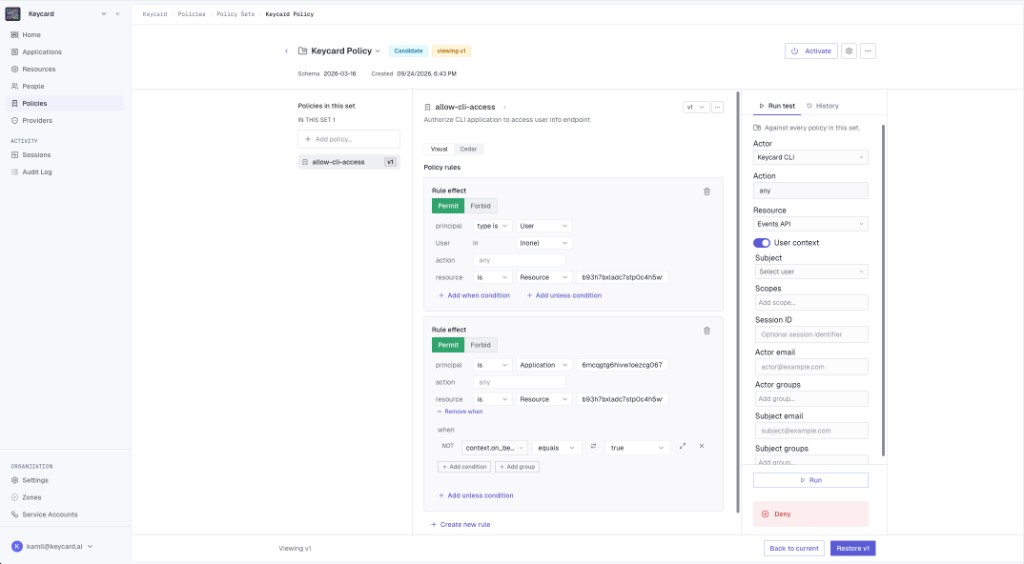Screen dimensions: 1024x564
Task: Click the Add condition button
Action: pyautogui.click(x=464, y=467)
